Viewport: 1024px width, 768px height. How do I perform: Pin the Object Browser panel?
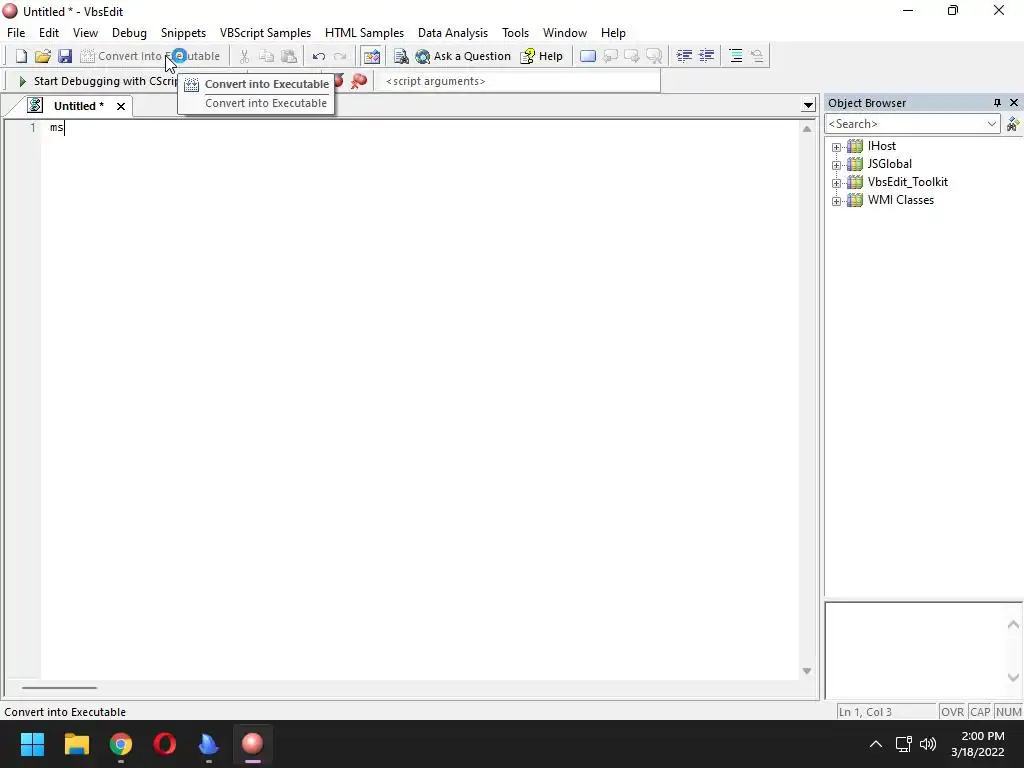[997, 103]
